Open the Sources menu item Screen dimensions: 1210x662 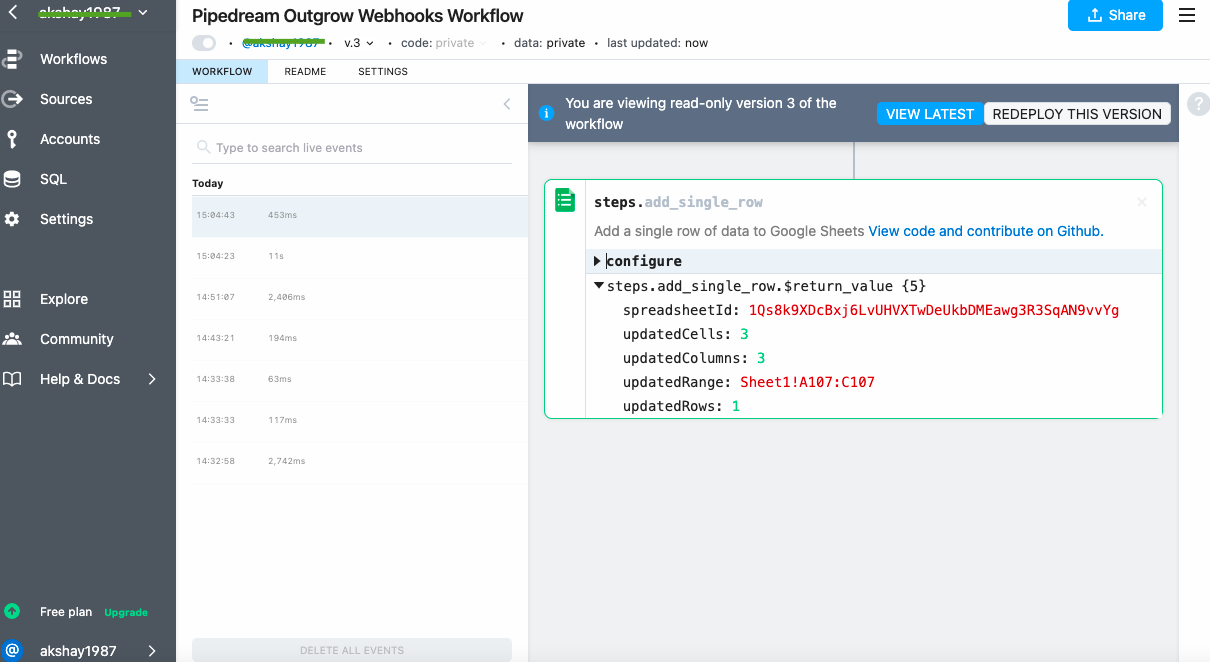tap(66, 99)
